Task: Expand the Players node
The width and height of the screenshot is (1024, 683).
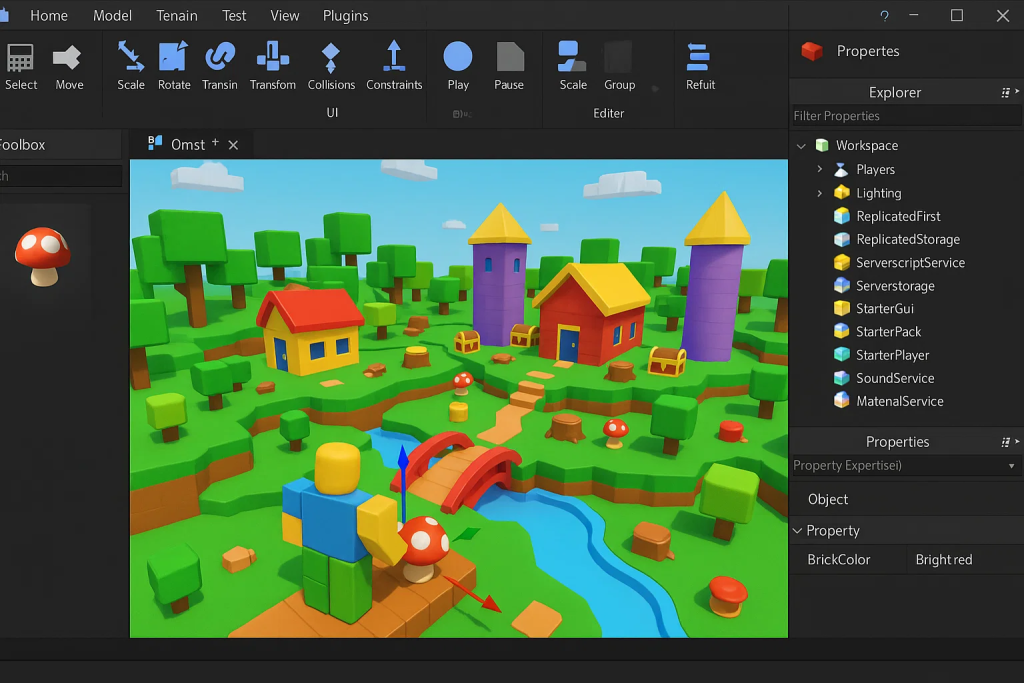Action: pos(820,169)
